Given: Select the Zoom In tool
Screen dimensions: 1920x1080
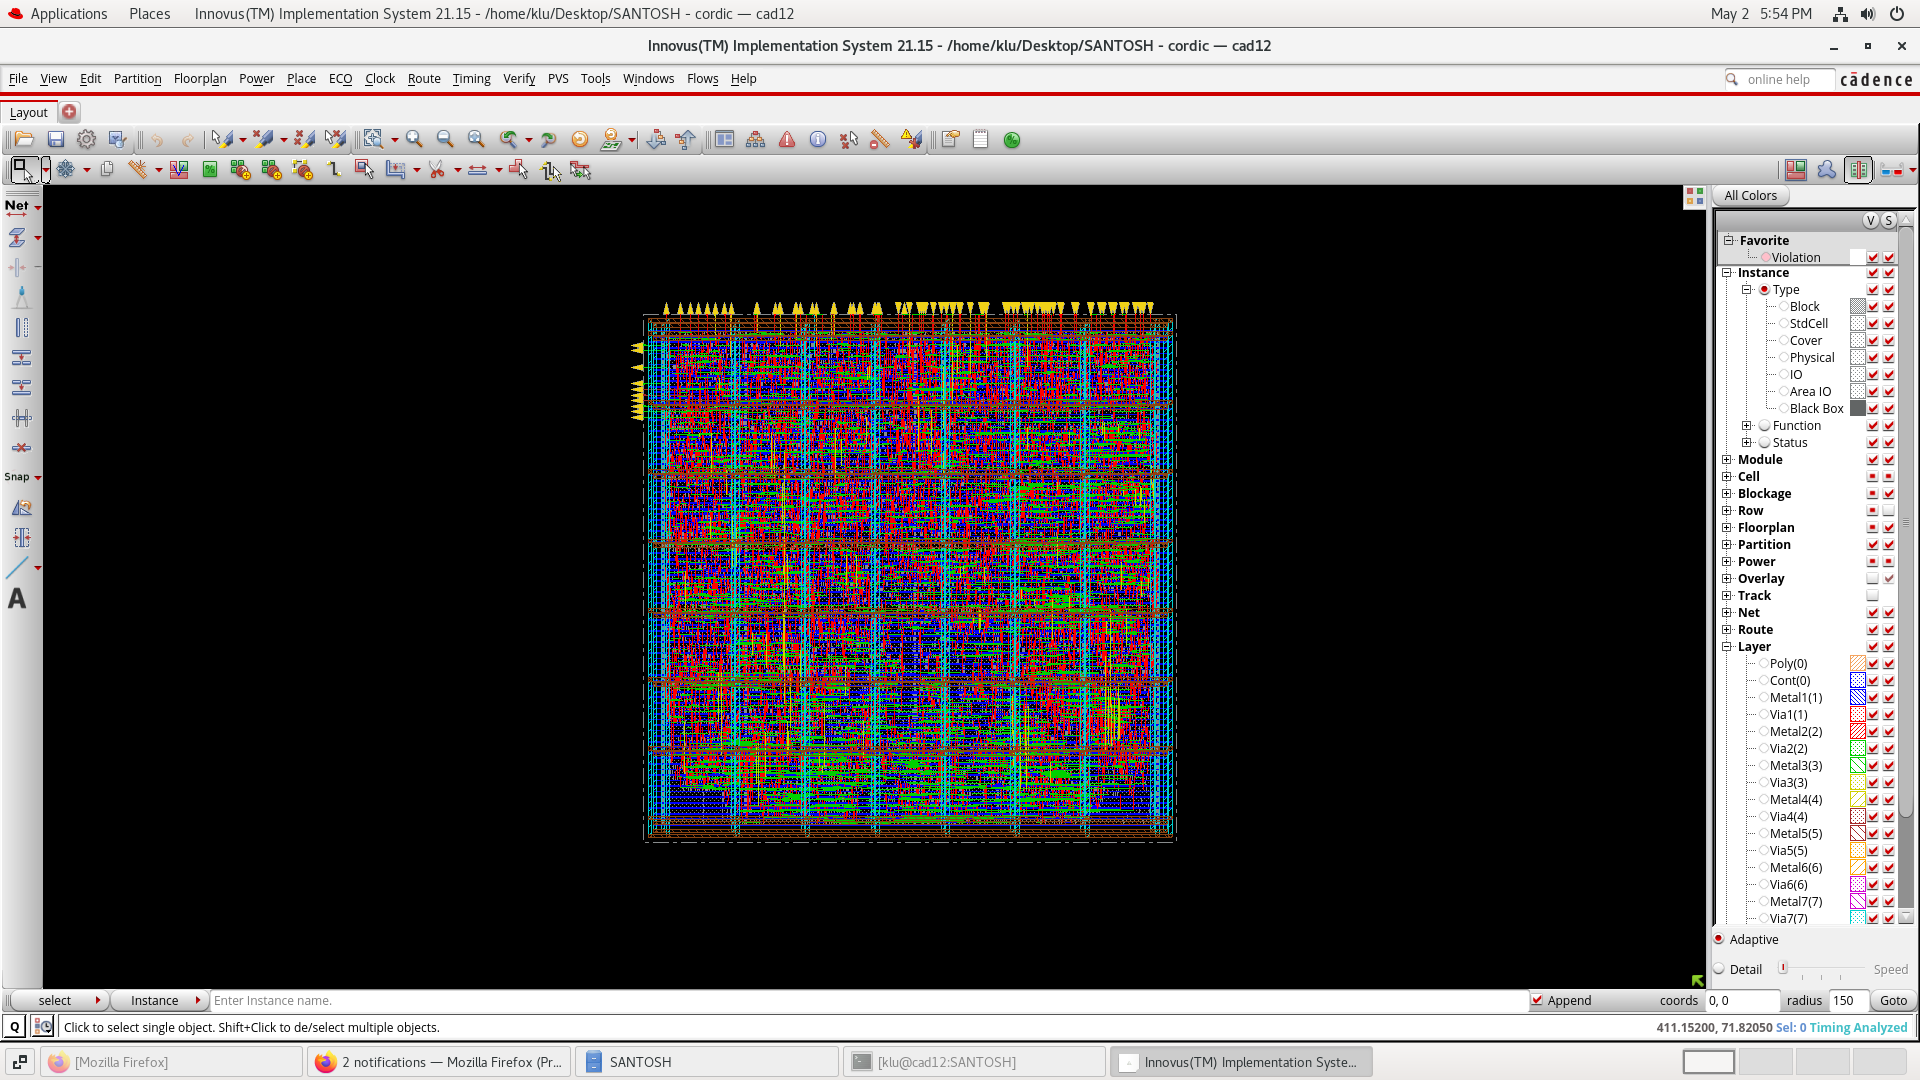Looking at the screenshot, I should [414, 140].
